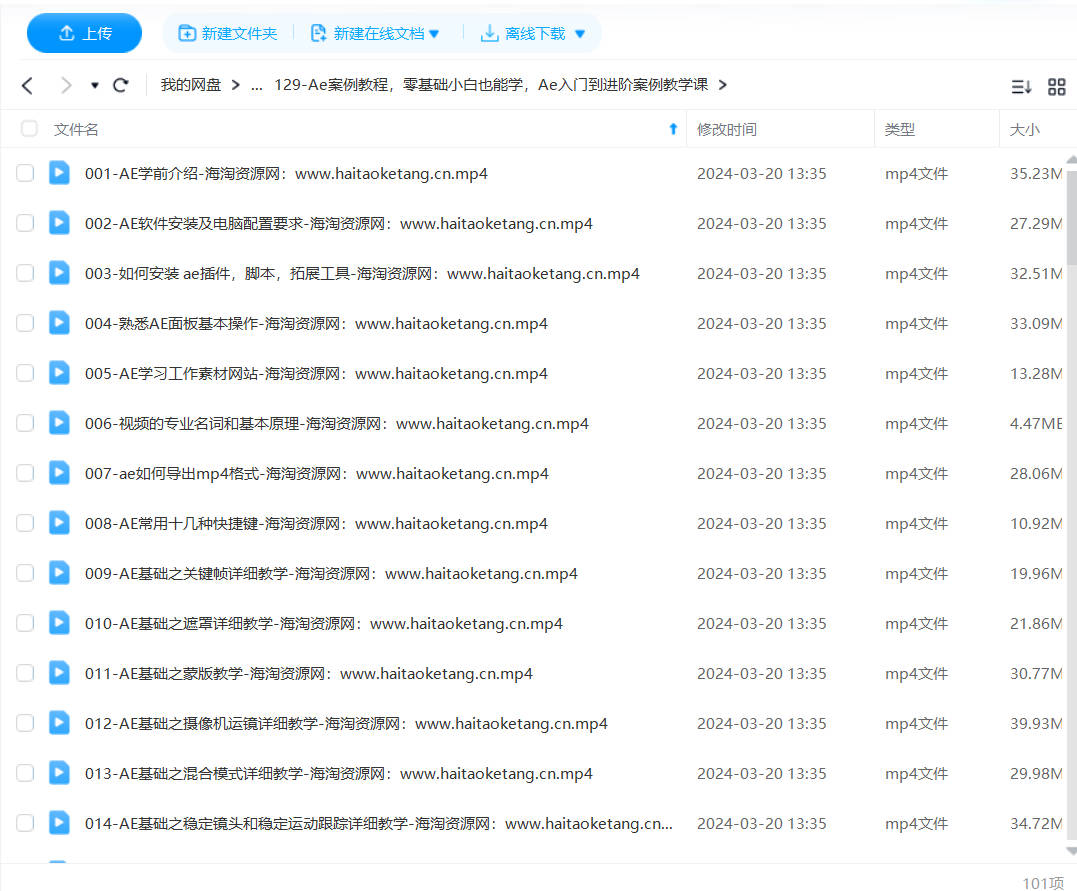Check the box for 003-如何安装 ae插件
Viewport: 1077px width, 891px height.
(x=25, y=273)
